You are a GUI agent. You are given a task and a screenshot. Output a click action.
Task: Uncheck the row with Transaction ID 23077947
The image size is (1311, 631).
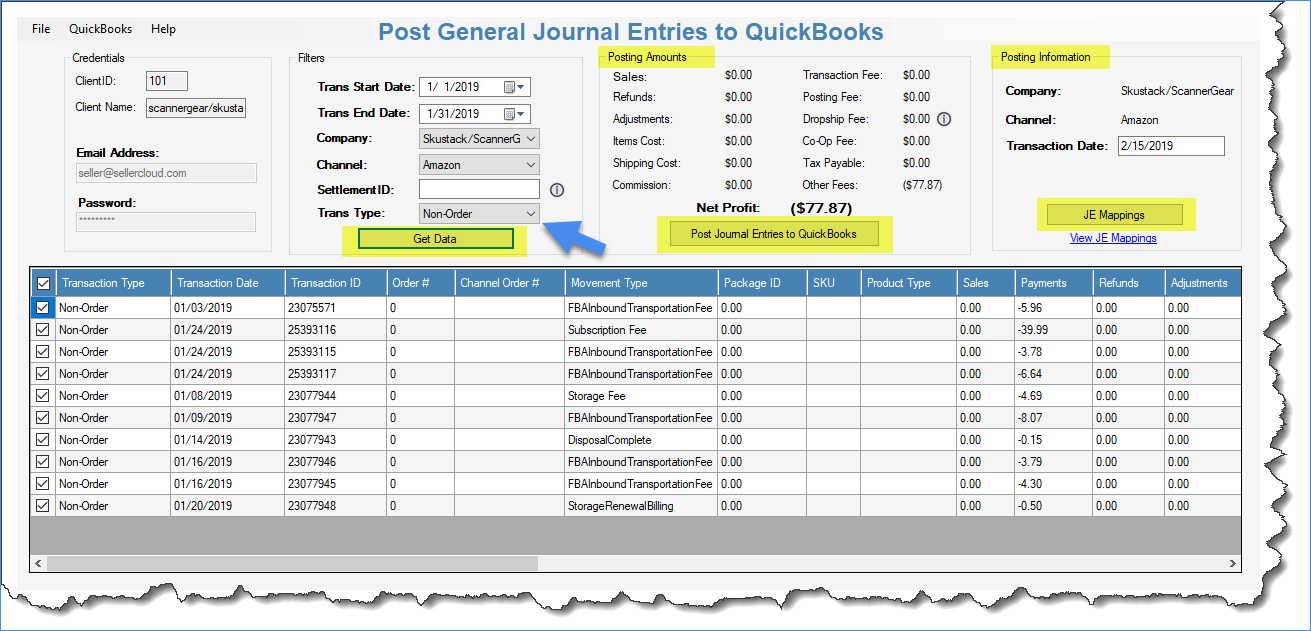43,418
